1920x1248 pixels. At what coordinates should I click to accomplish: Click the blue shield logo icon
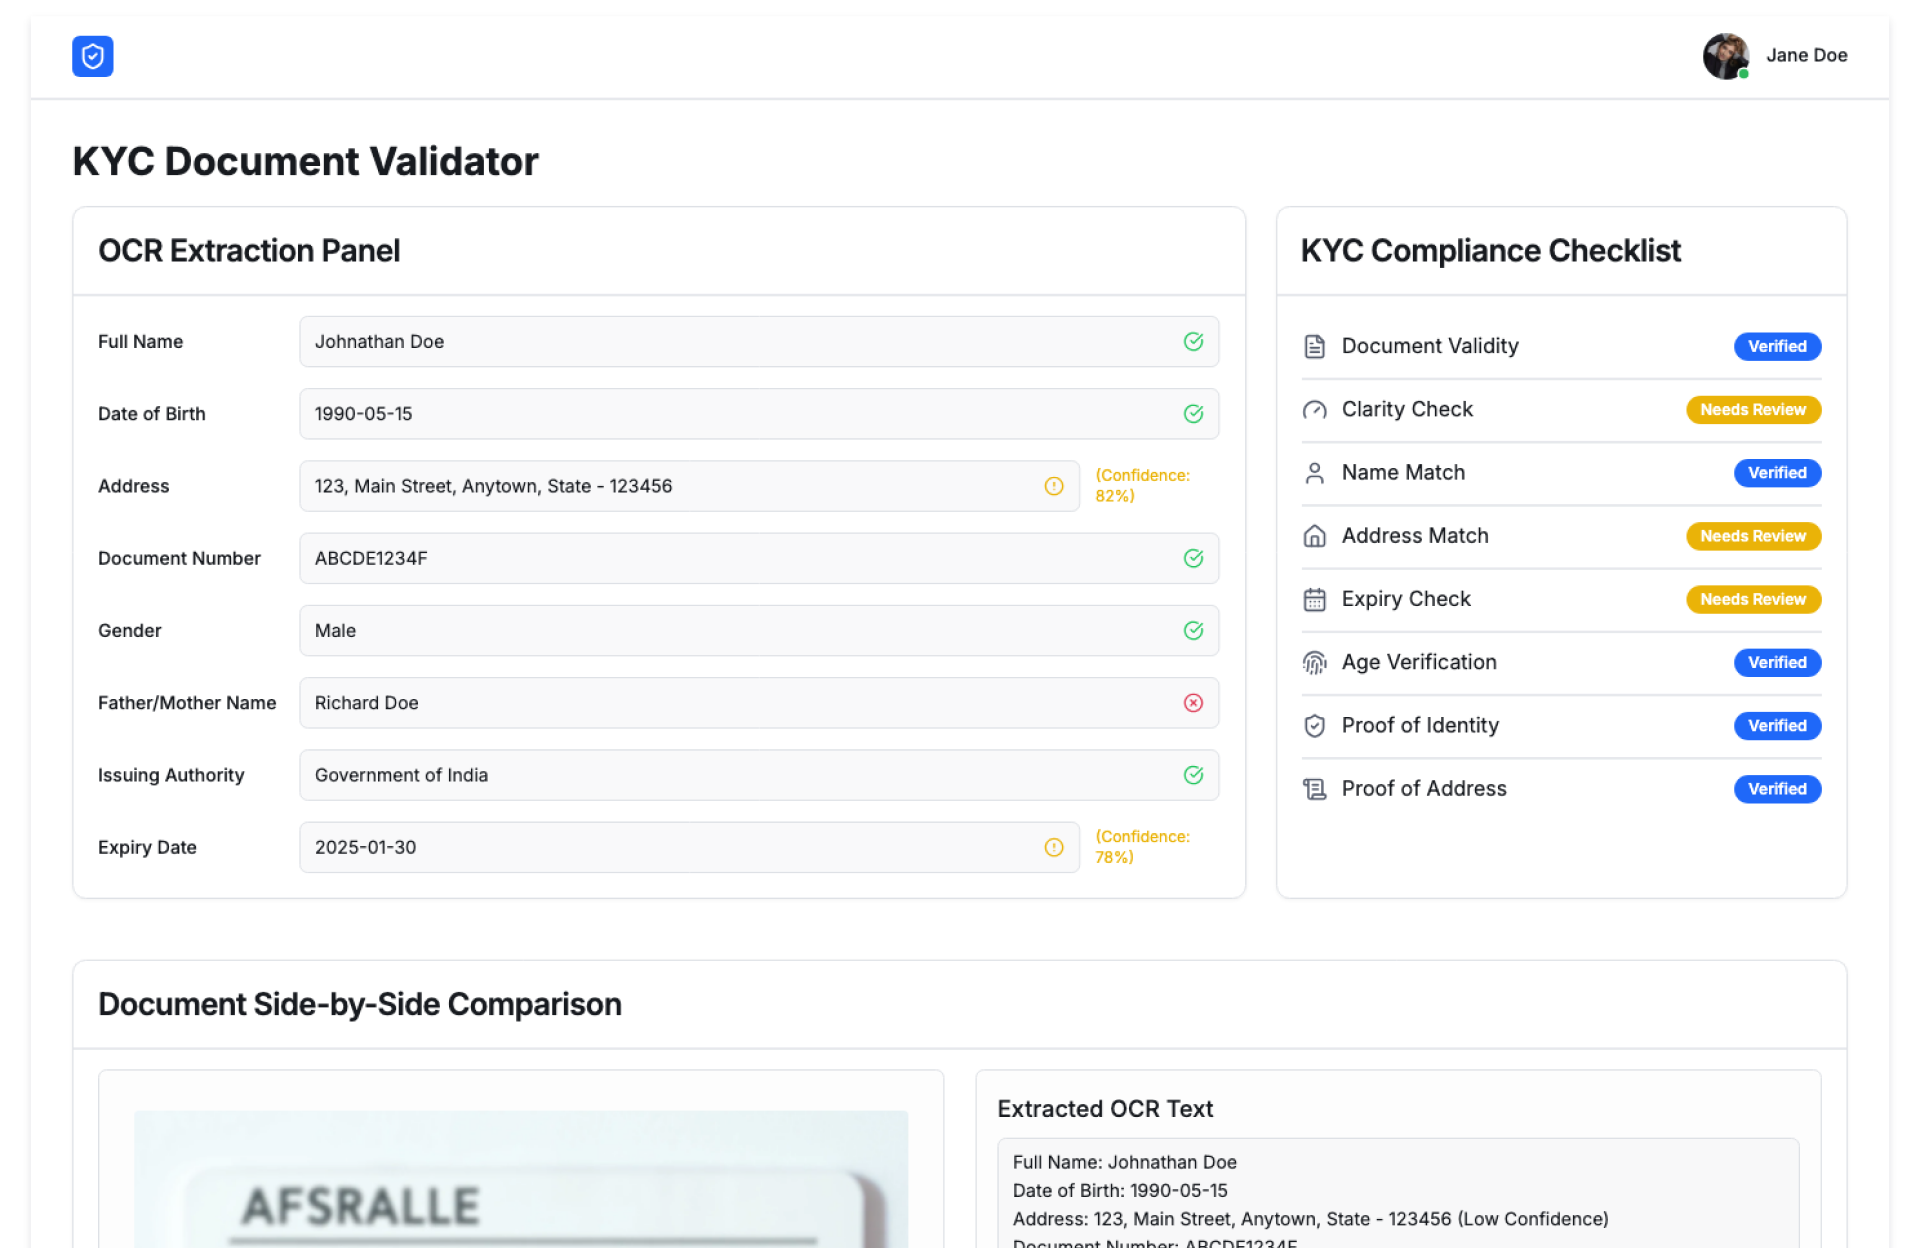[92, 56]
